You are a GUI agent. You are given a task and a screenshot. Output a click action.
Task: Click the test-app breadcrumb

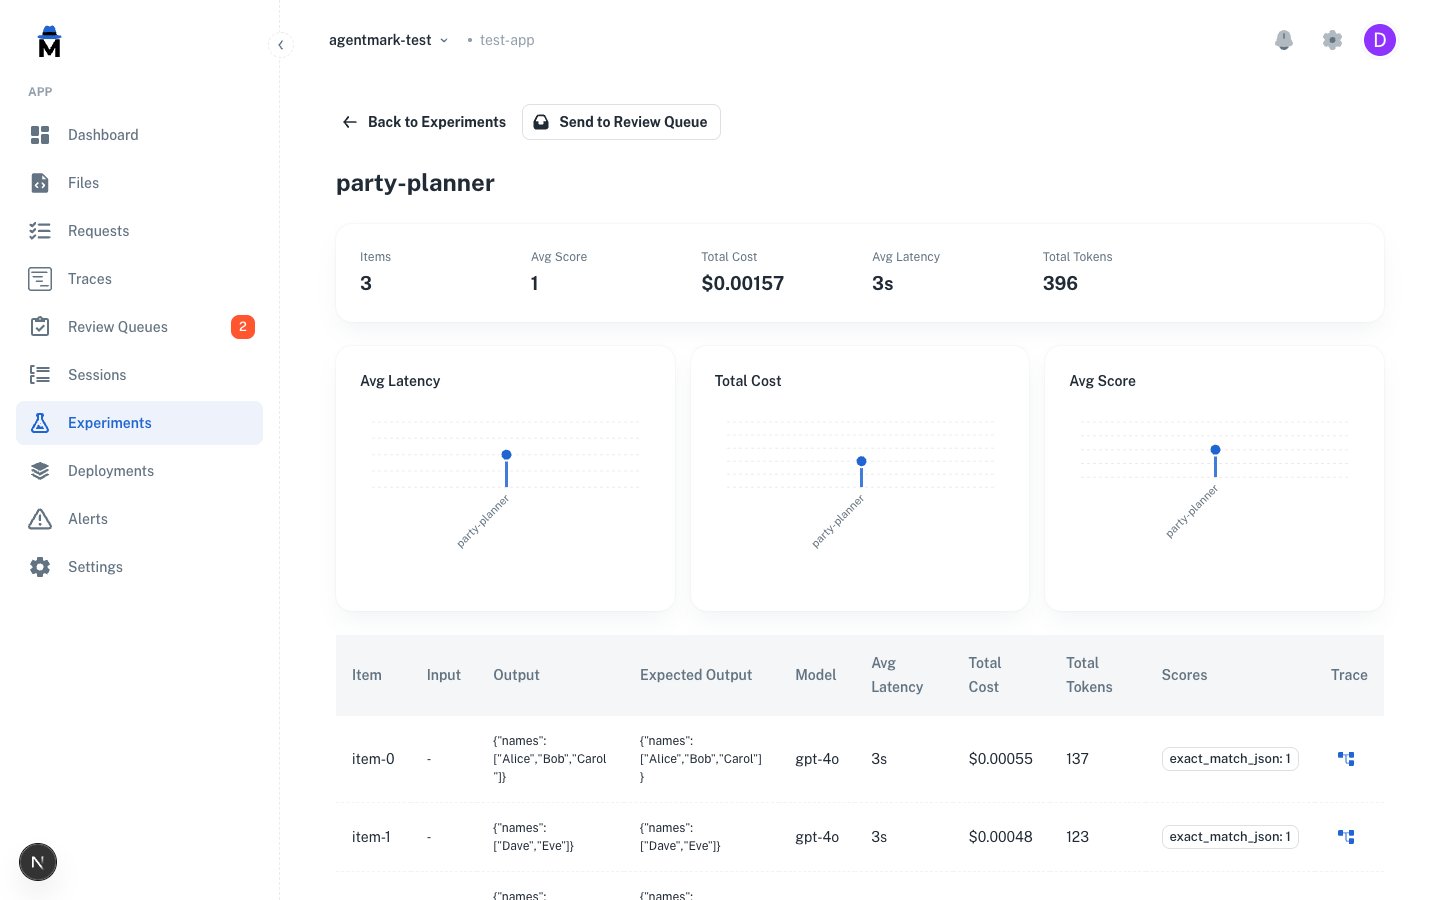click(507, 40)
